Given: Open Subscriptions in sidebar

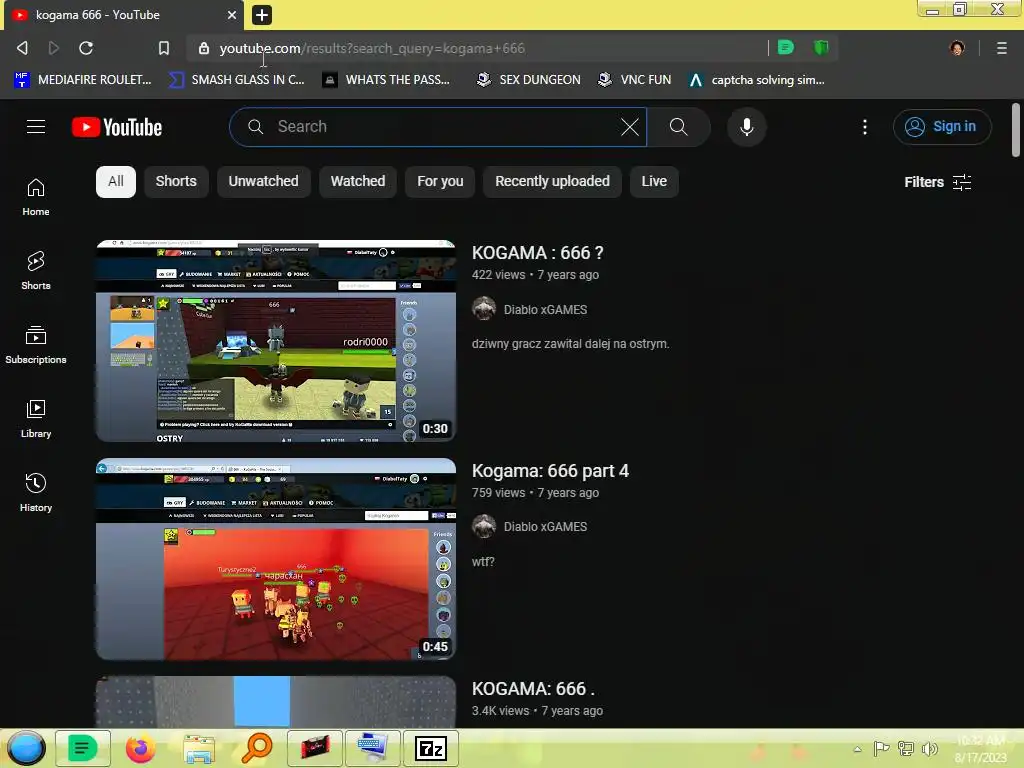Looking at the screenshot, I should point(36,344).
